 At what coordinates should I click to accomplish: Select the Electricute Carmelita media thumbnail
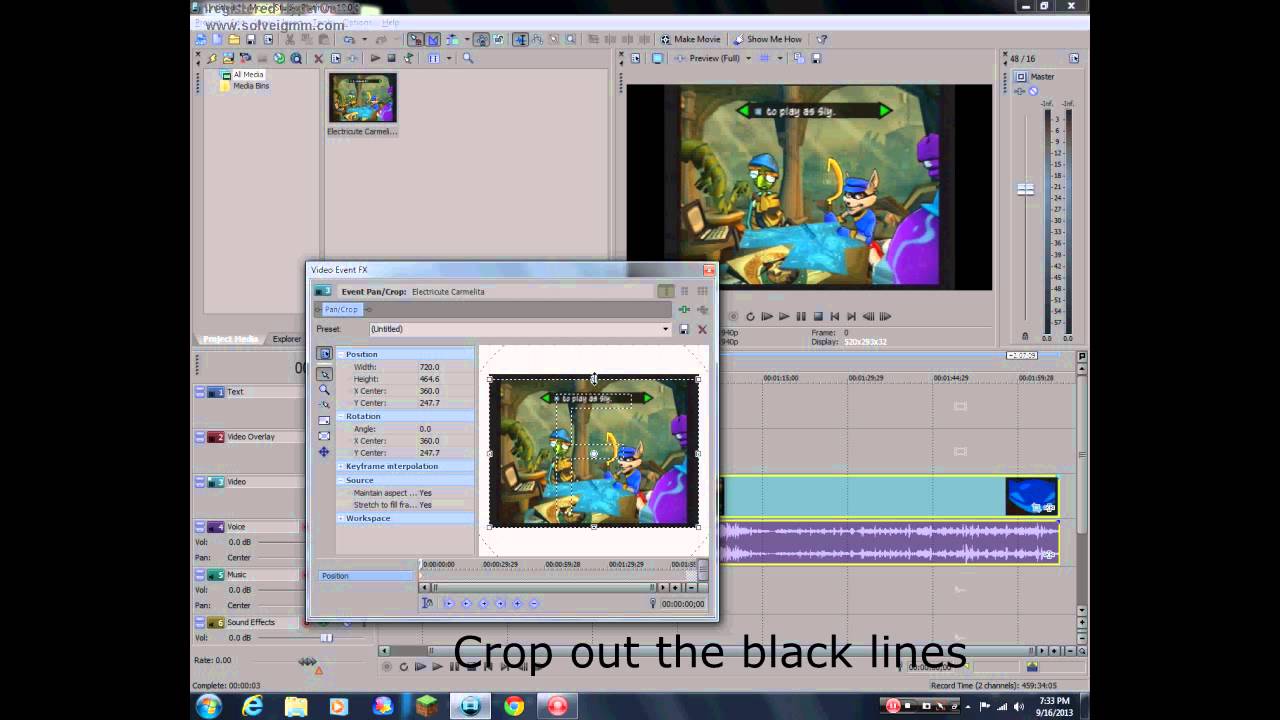pos(362,98)
